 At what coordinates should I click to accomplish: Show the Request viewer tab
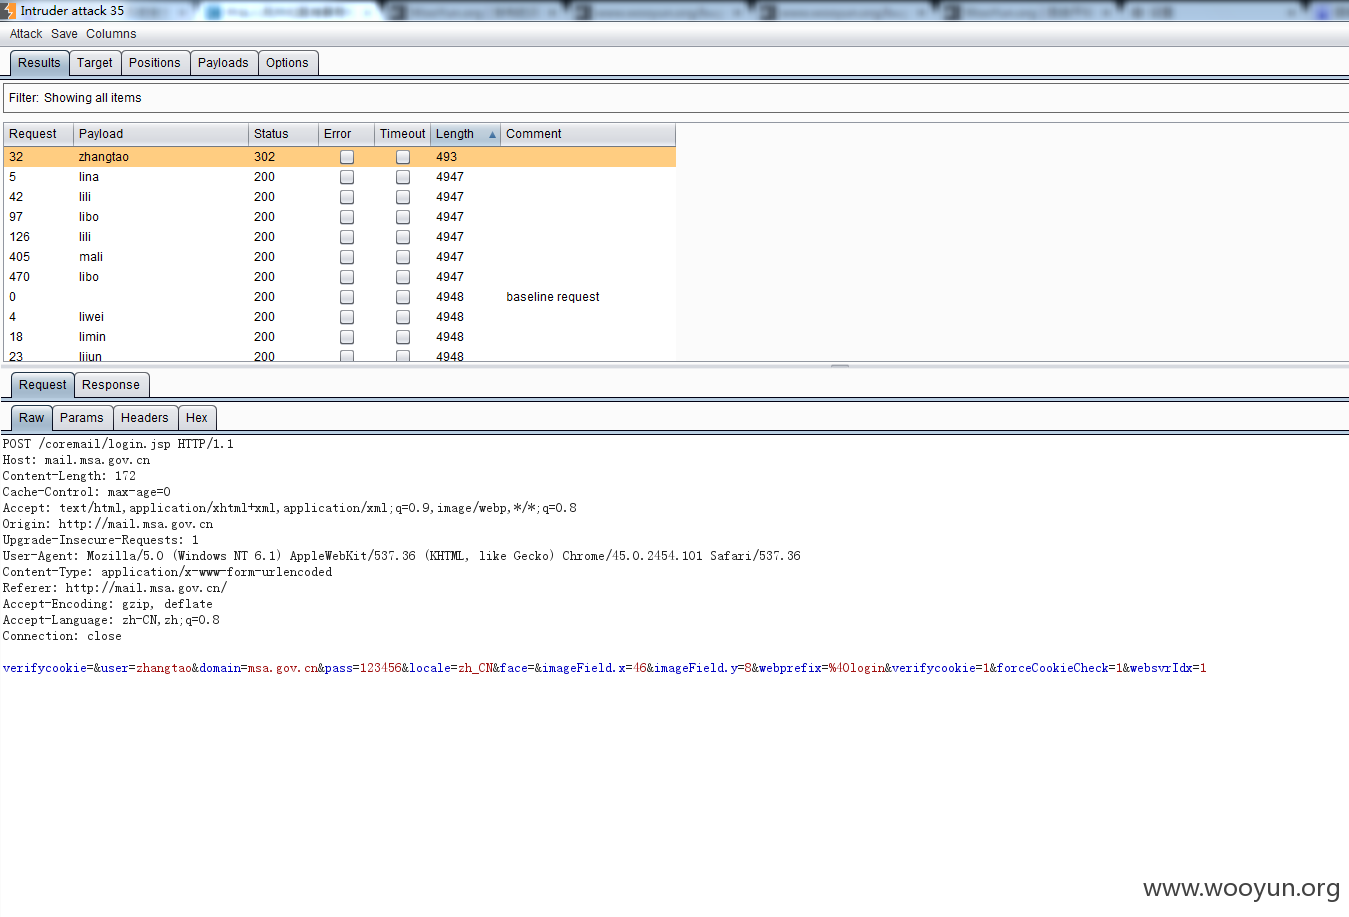pos(43,385)
